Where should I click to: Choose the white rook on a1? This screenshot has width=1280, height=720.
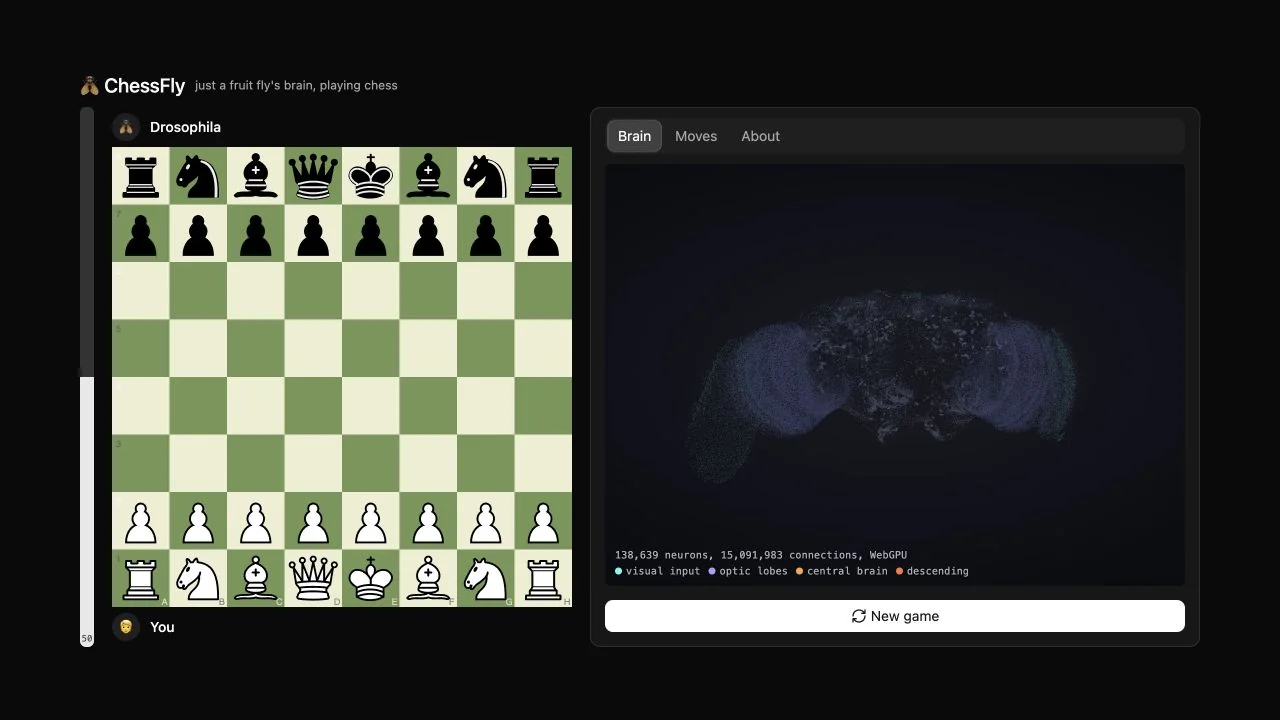141,578
